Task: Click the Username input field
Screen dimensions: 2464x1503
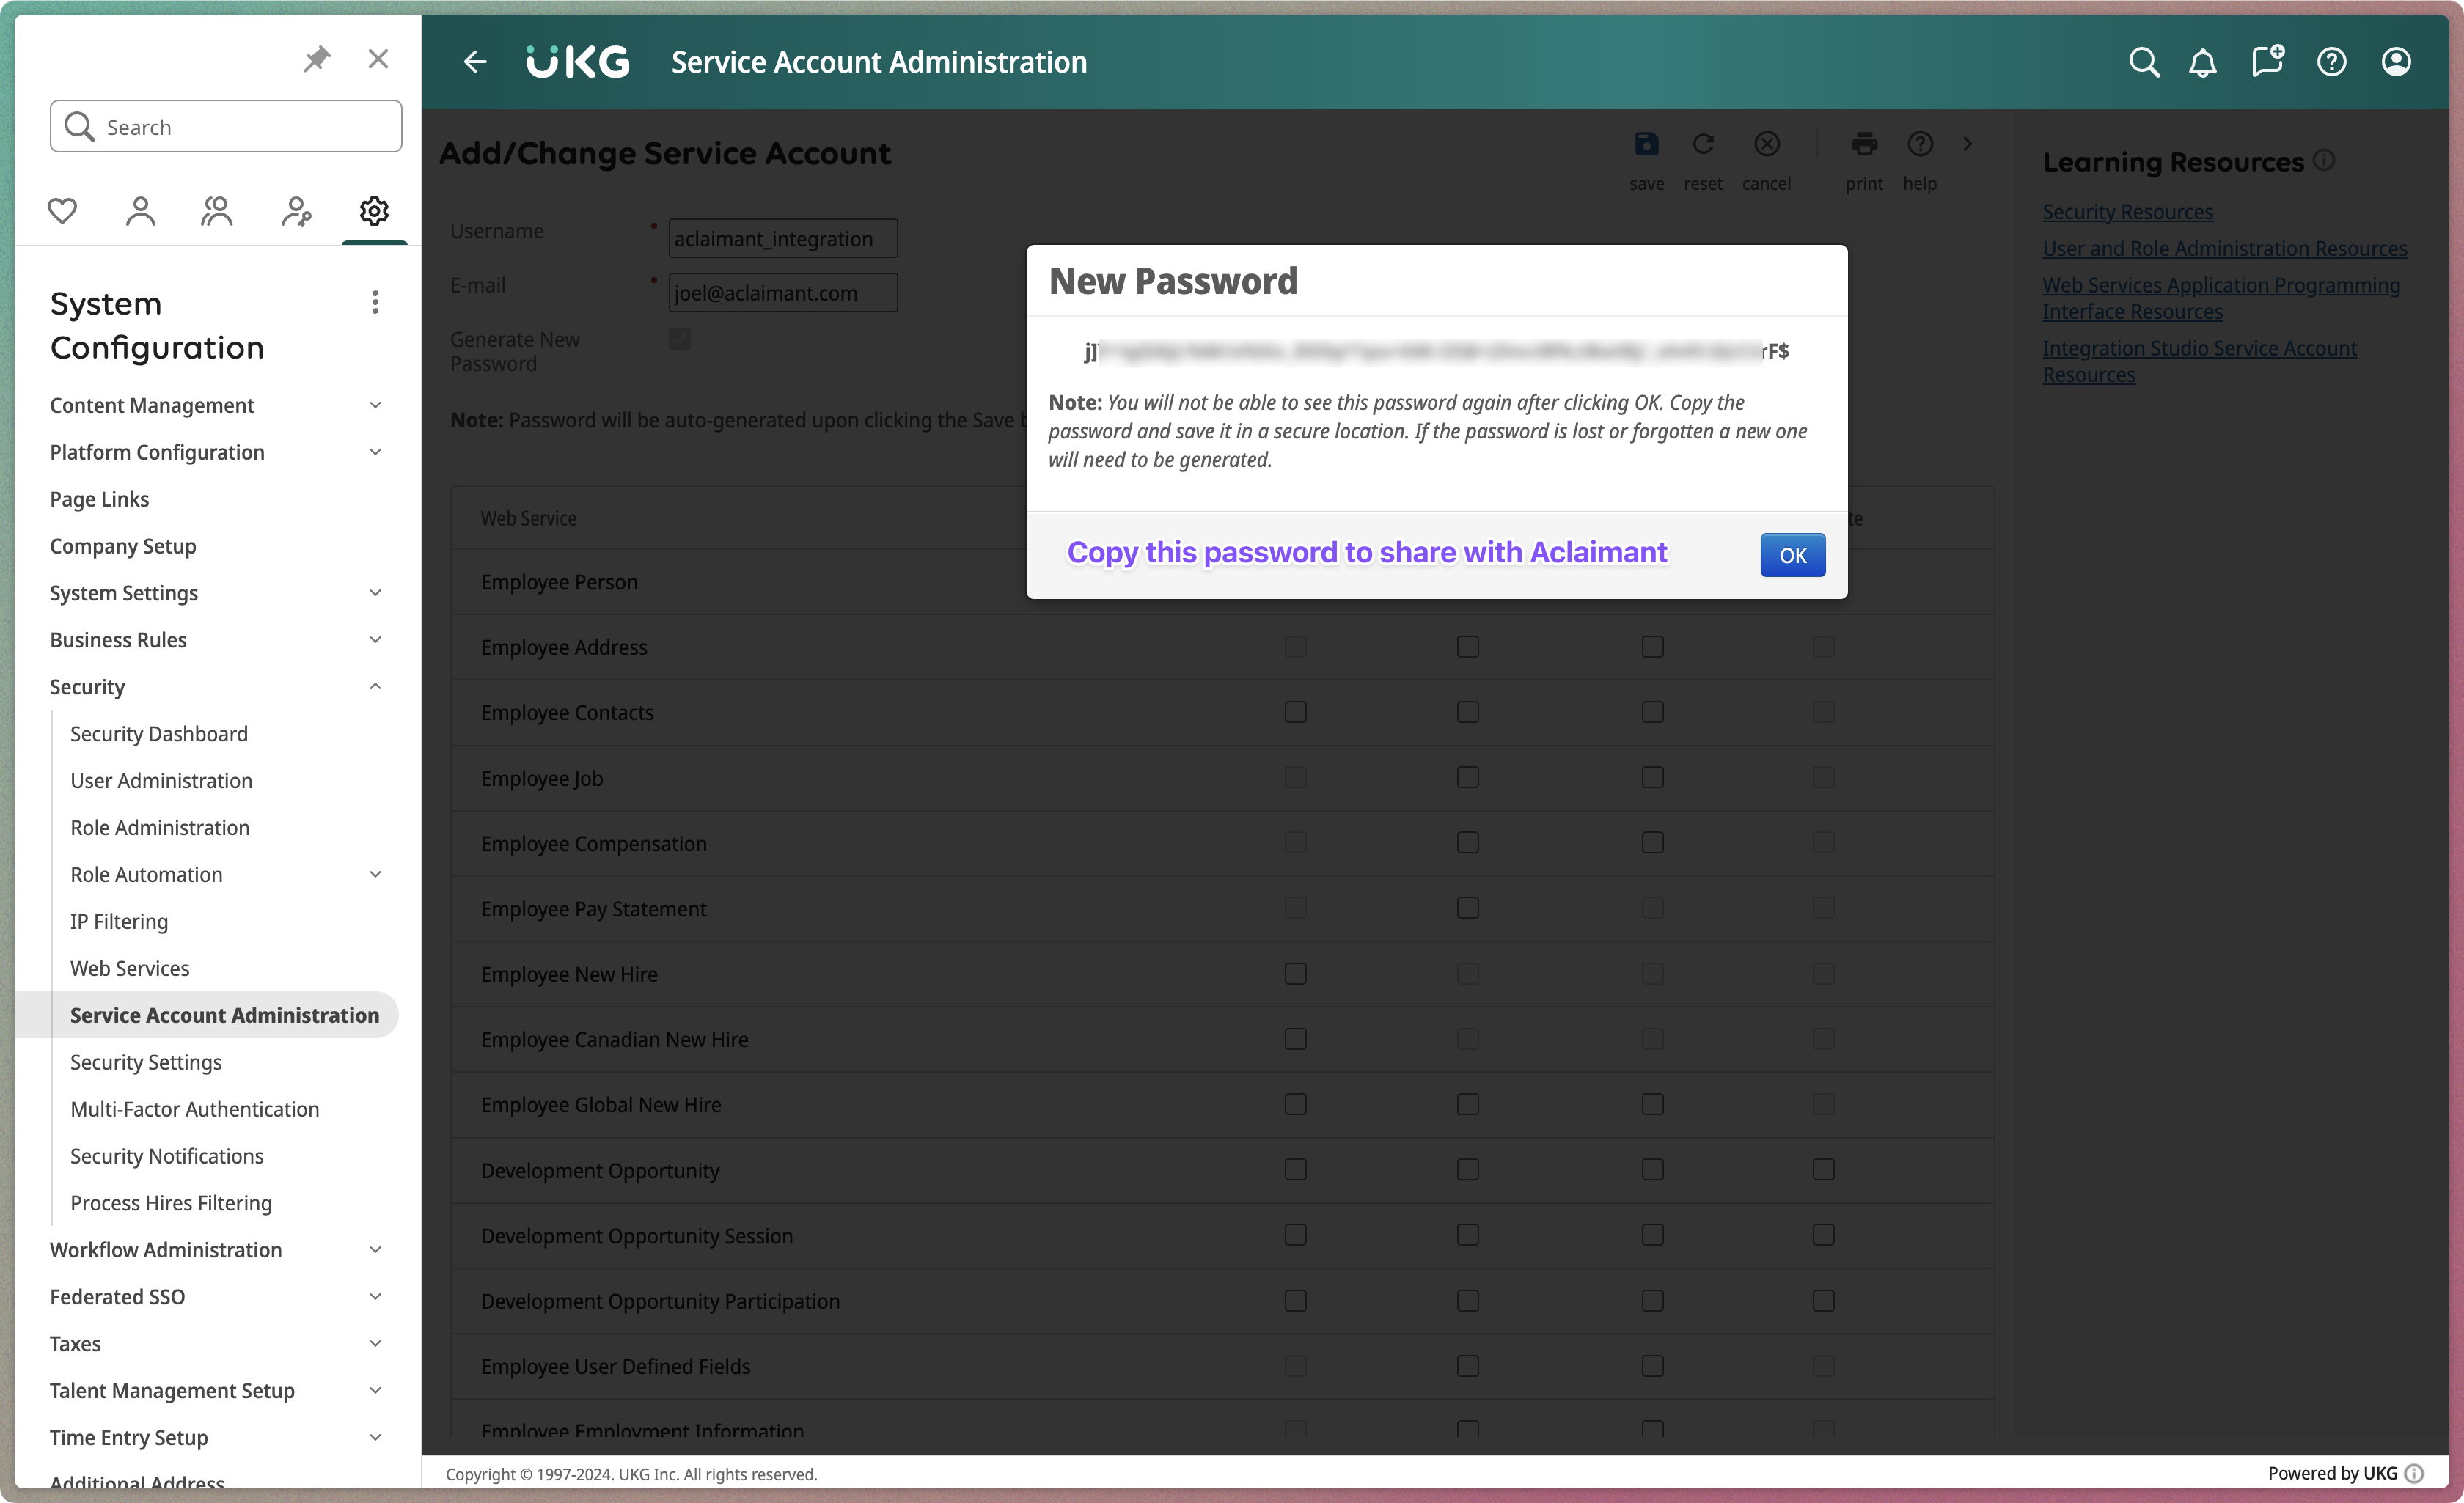Action: [x=783, y=239]
